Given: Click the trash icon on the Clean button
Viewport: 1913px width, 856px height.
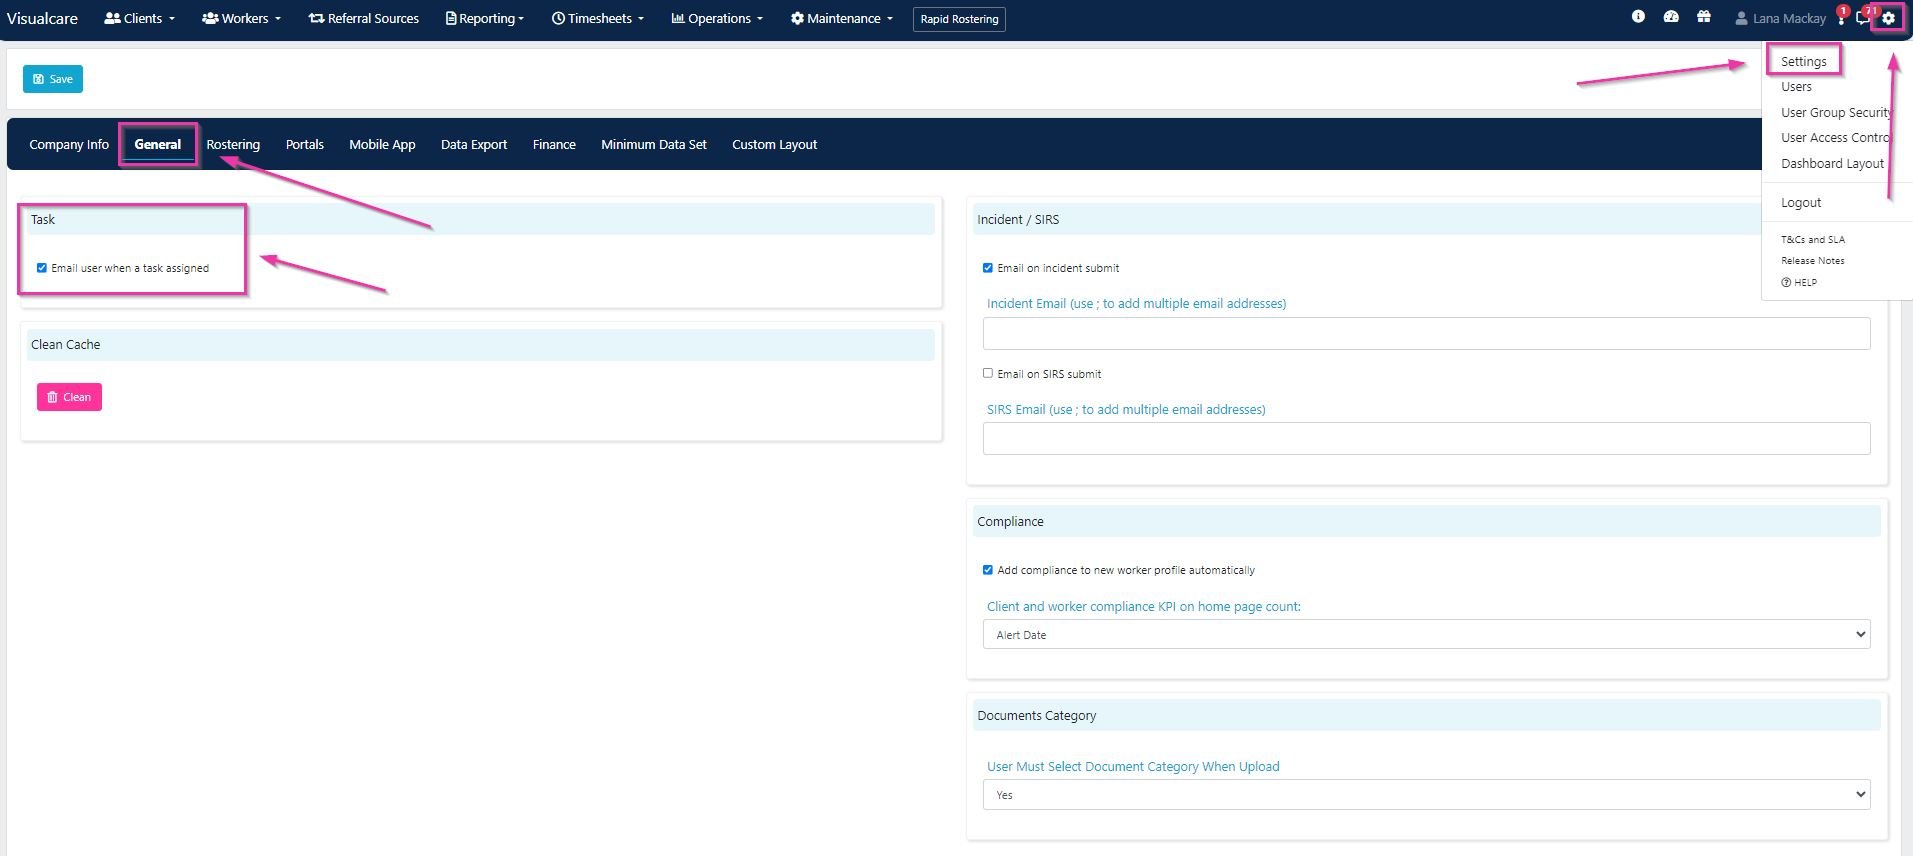Looking at the screenshot, I should (52, 397).
